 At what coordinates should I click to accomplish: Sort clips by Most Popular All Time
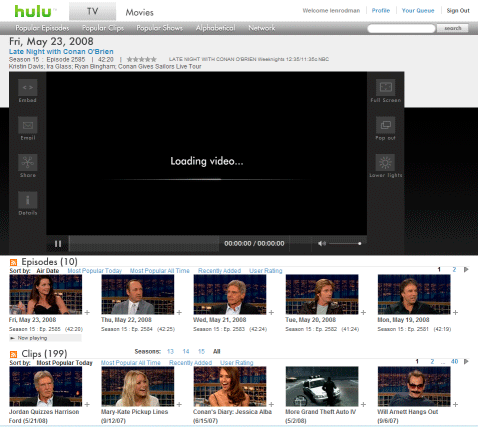[x=131, y=363]
